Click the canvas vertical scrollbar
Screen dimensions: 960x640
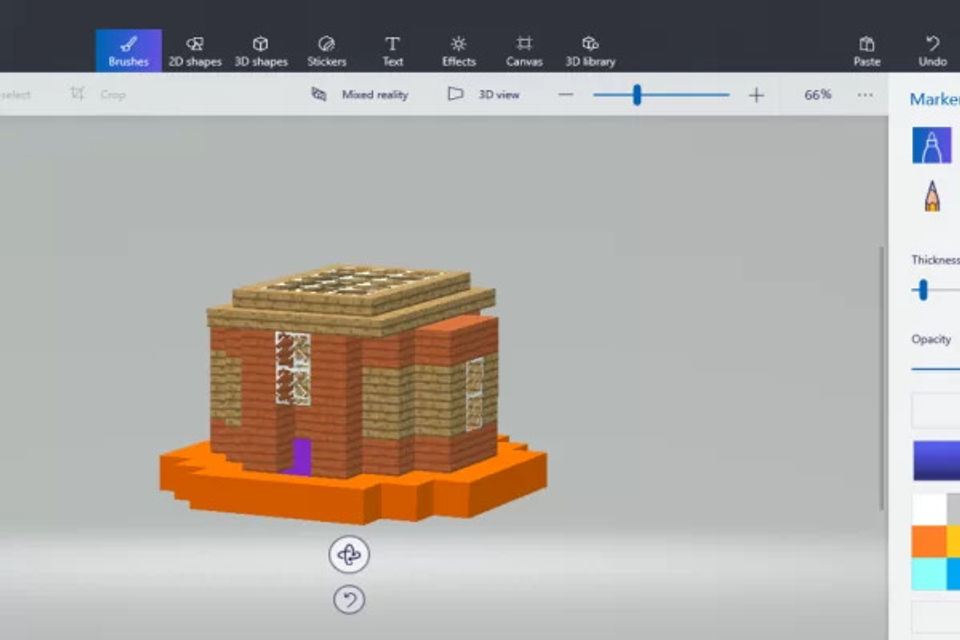click(882, 378)
